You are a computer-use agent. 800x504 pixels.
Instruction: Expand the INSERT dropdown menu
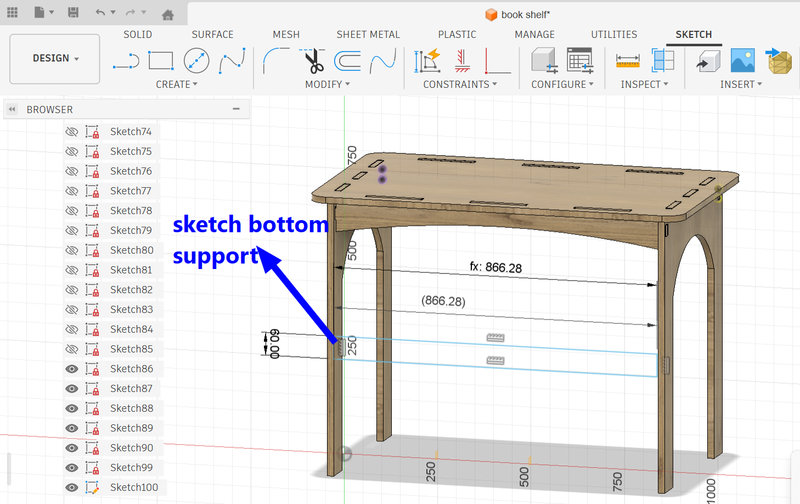pos(741,84)
